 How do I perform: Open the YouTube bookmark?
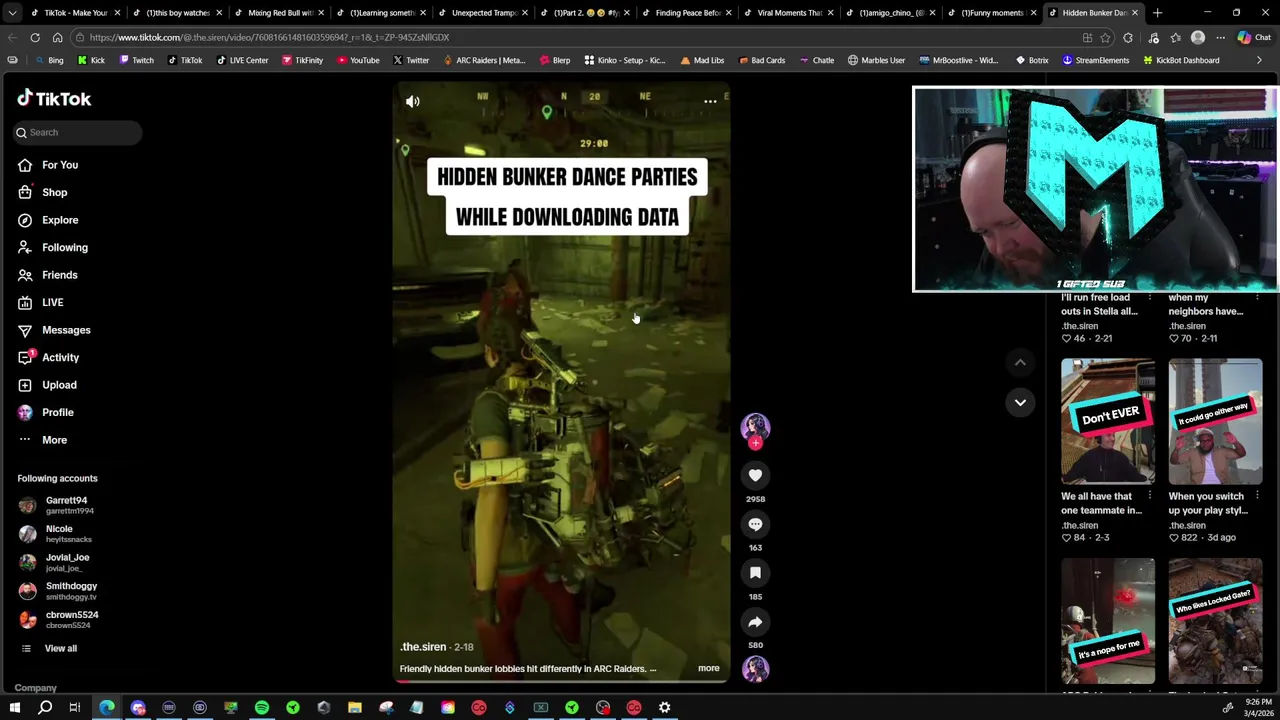[358, 60]
